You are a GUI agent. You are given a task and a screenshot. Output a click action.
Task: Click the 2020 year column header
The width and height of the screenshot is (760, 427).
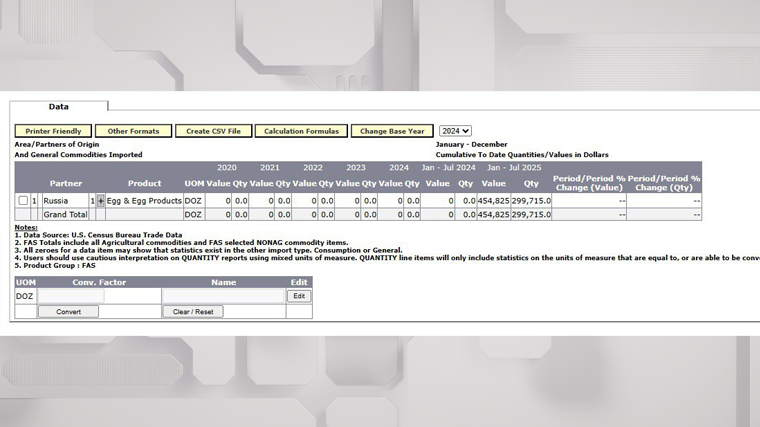click(227, 168)
